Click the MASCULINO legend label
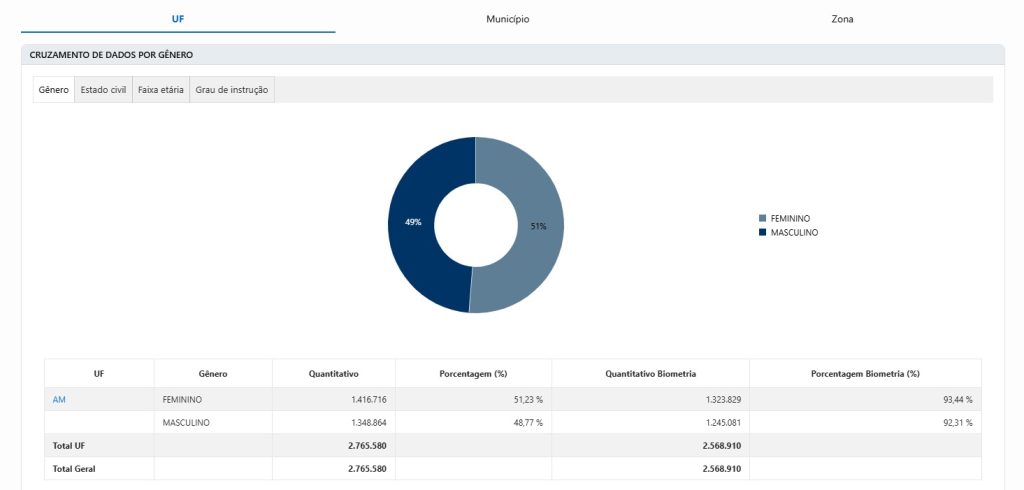Screen dimensions: 1024x490 [x=794, y=232]
